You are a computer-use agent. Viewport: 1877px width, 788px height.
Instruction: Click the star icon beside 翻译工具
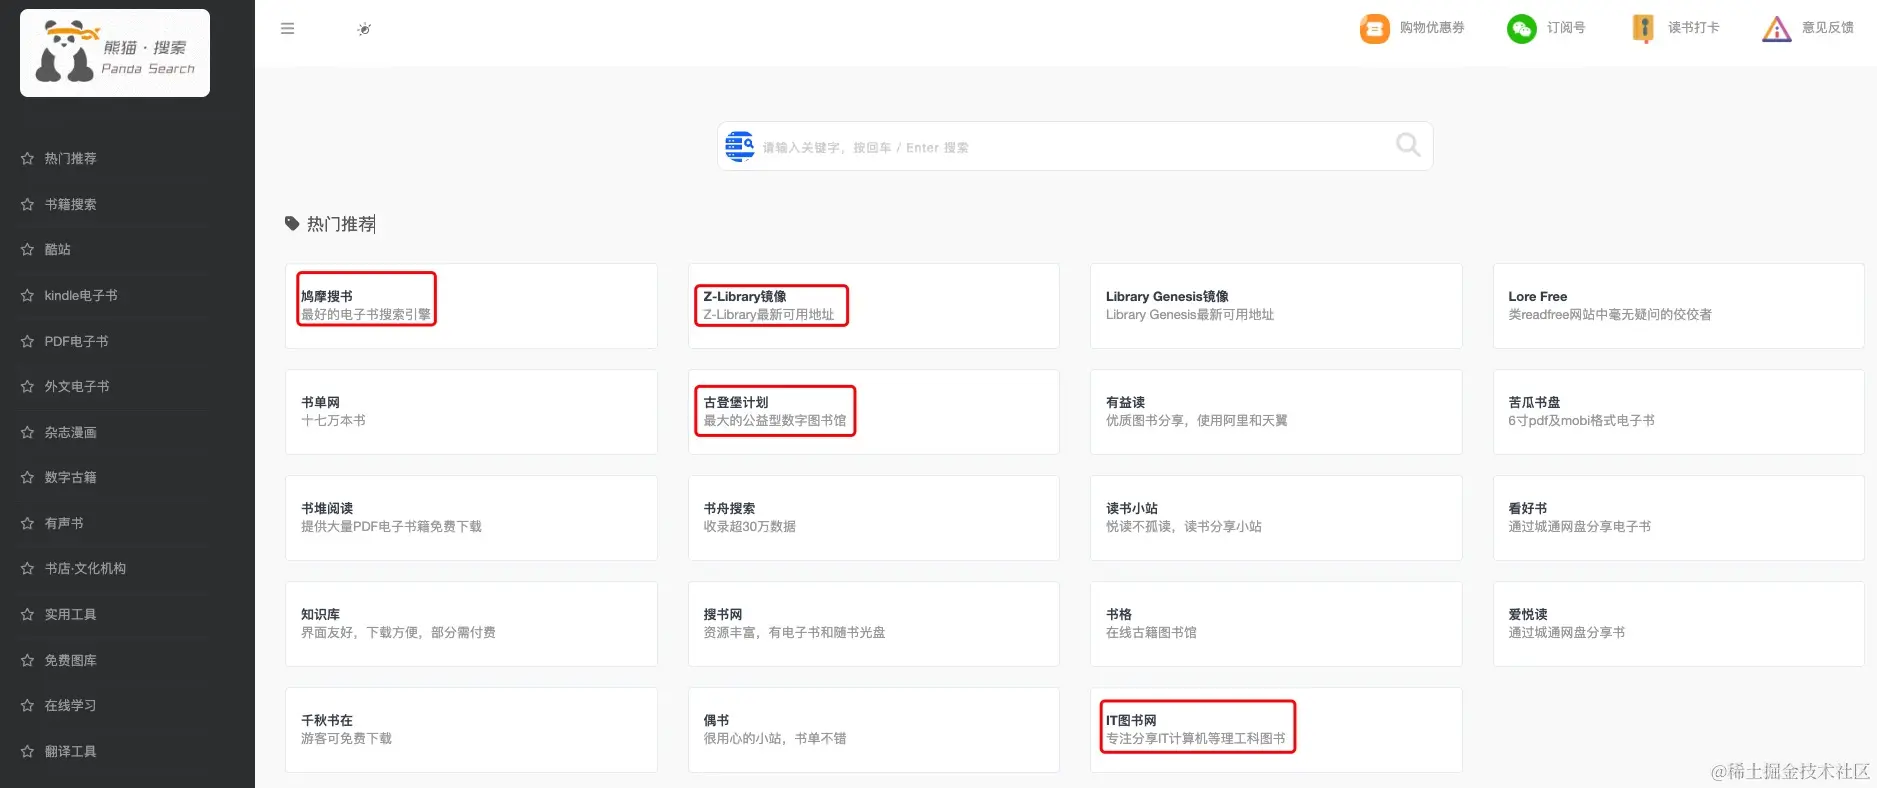pyautogui.click(x=27, y=751)
